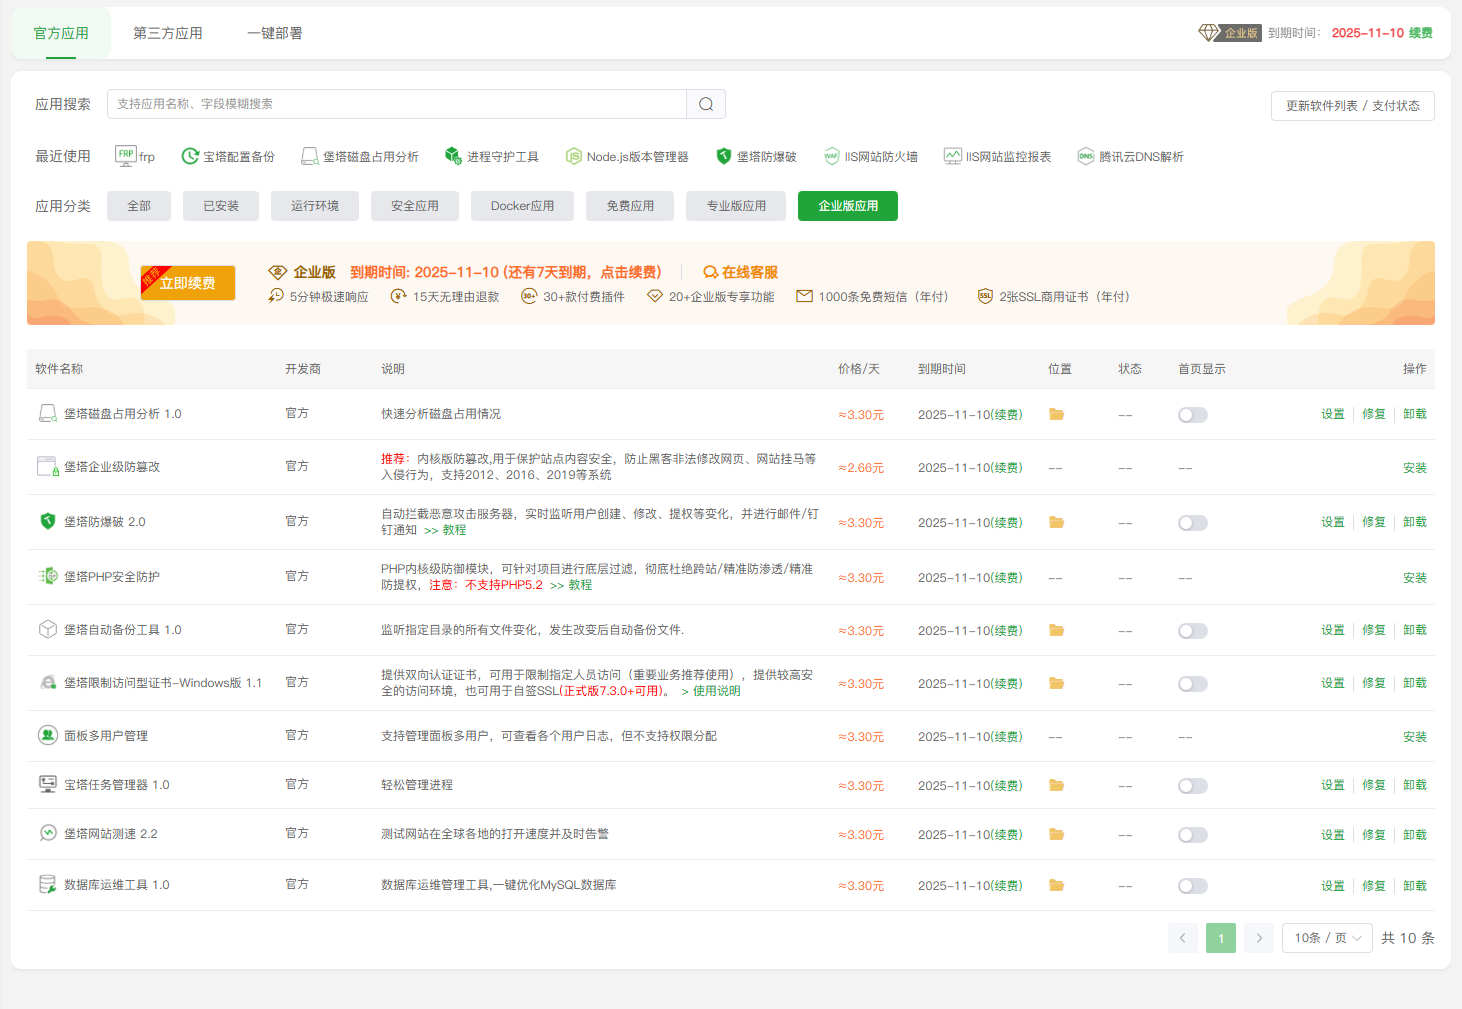The width and height of the screenshot is (1462, 1009).
Task: Open the 10条/页 page size dropdown
Action: (1327, 937)
